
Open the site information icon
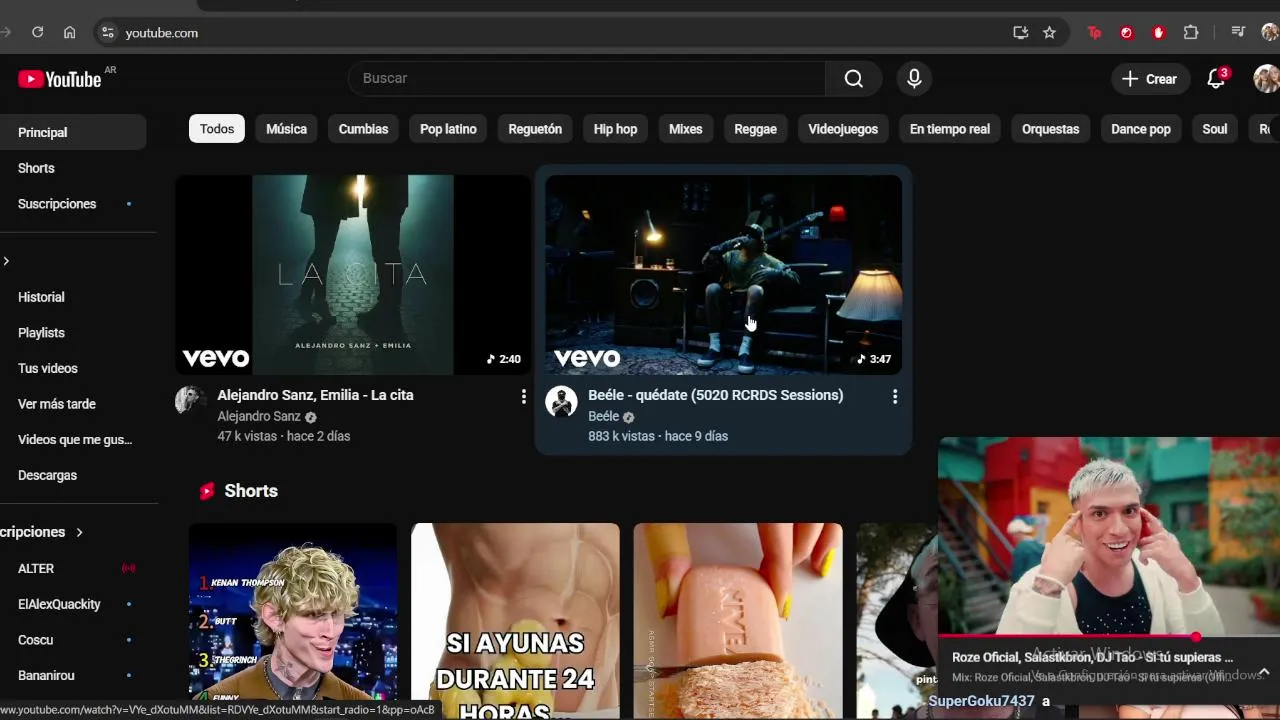click(108, 32)
